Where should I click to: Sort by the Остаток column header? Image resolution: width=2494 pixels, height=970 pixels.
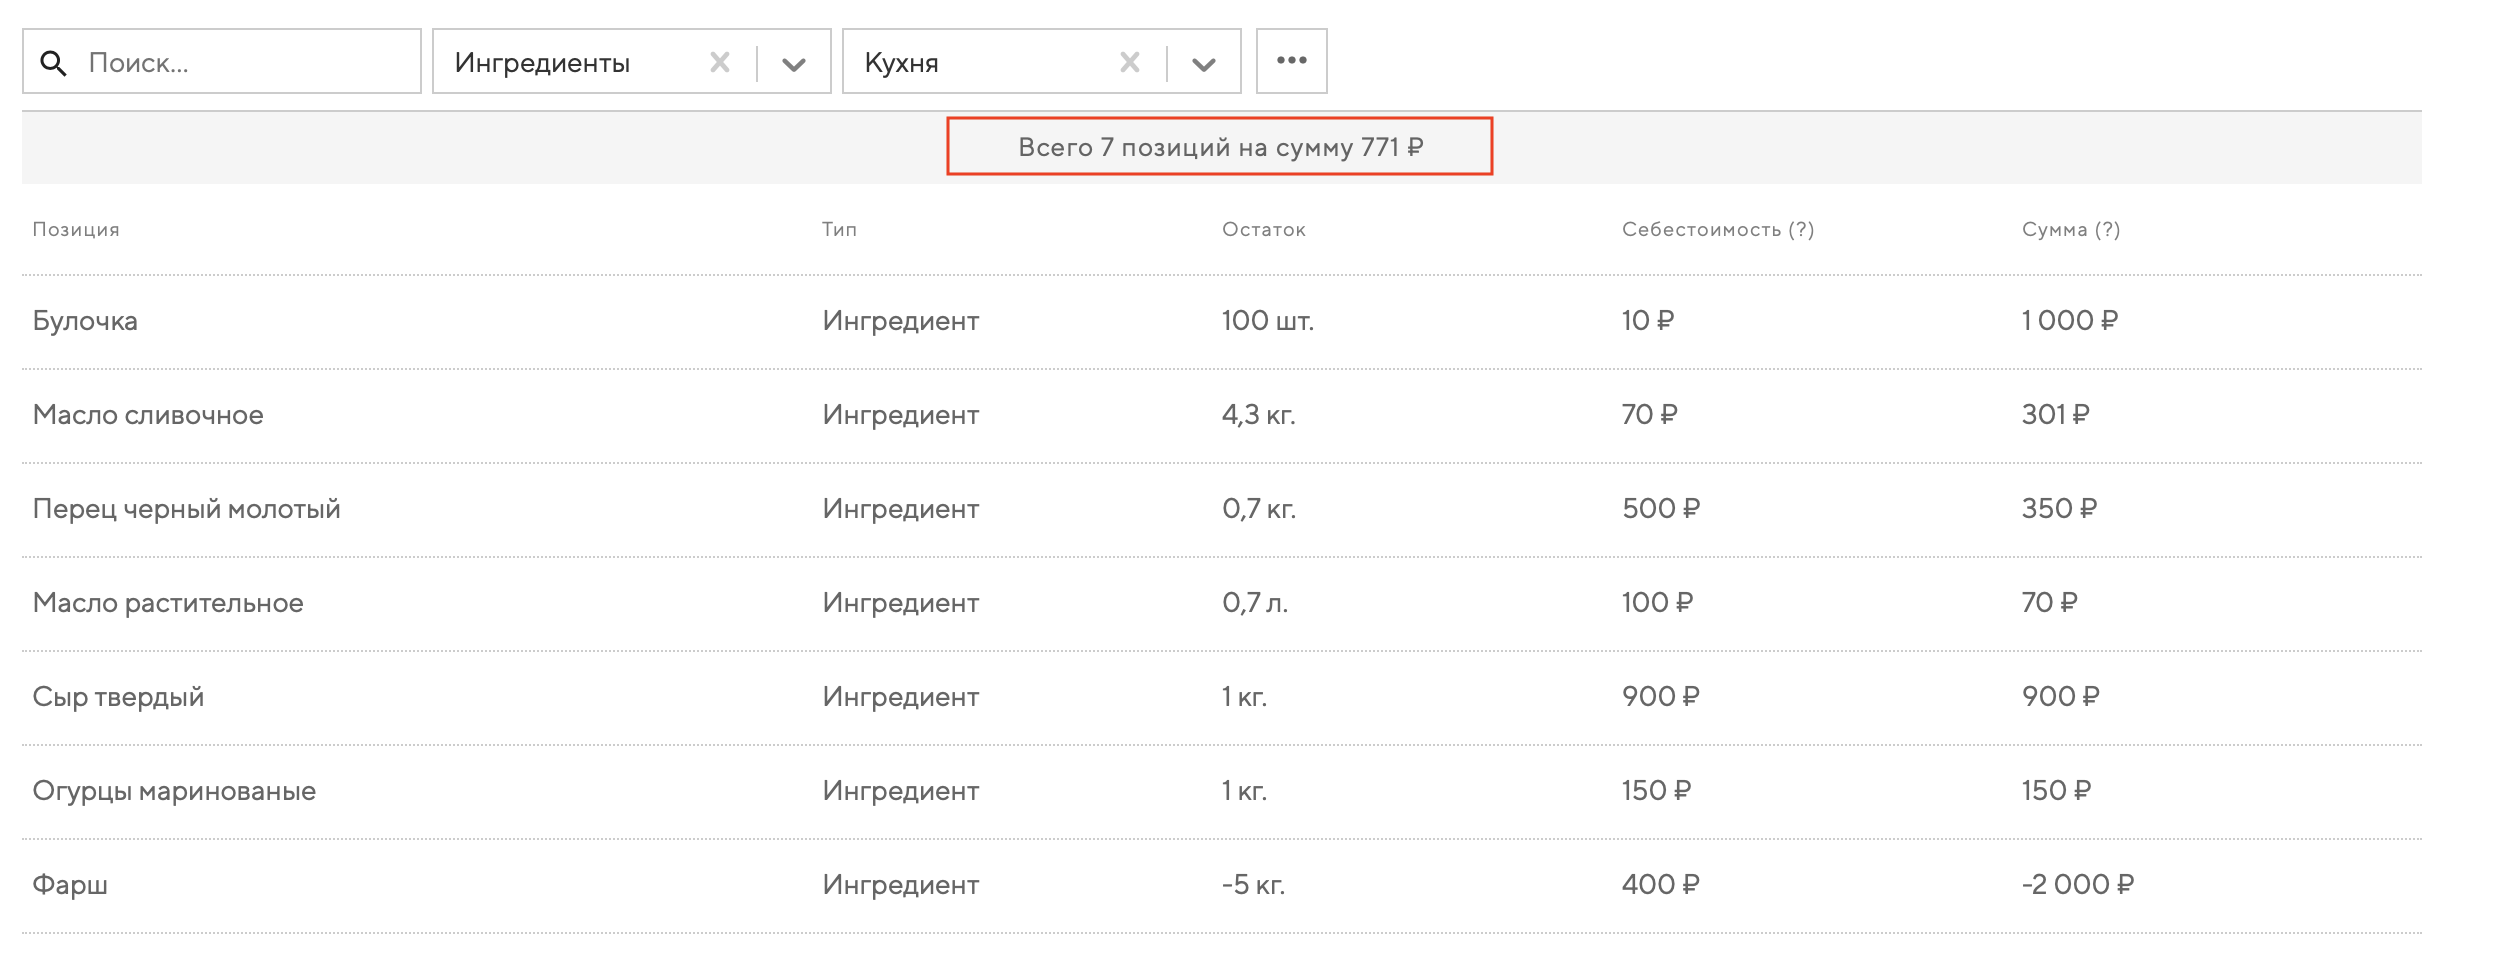pos(1263,230)
